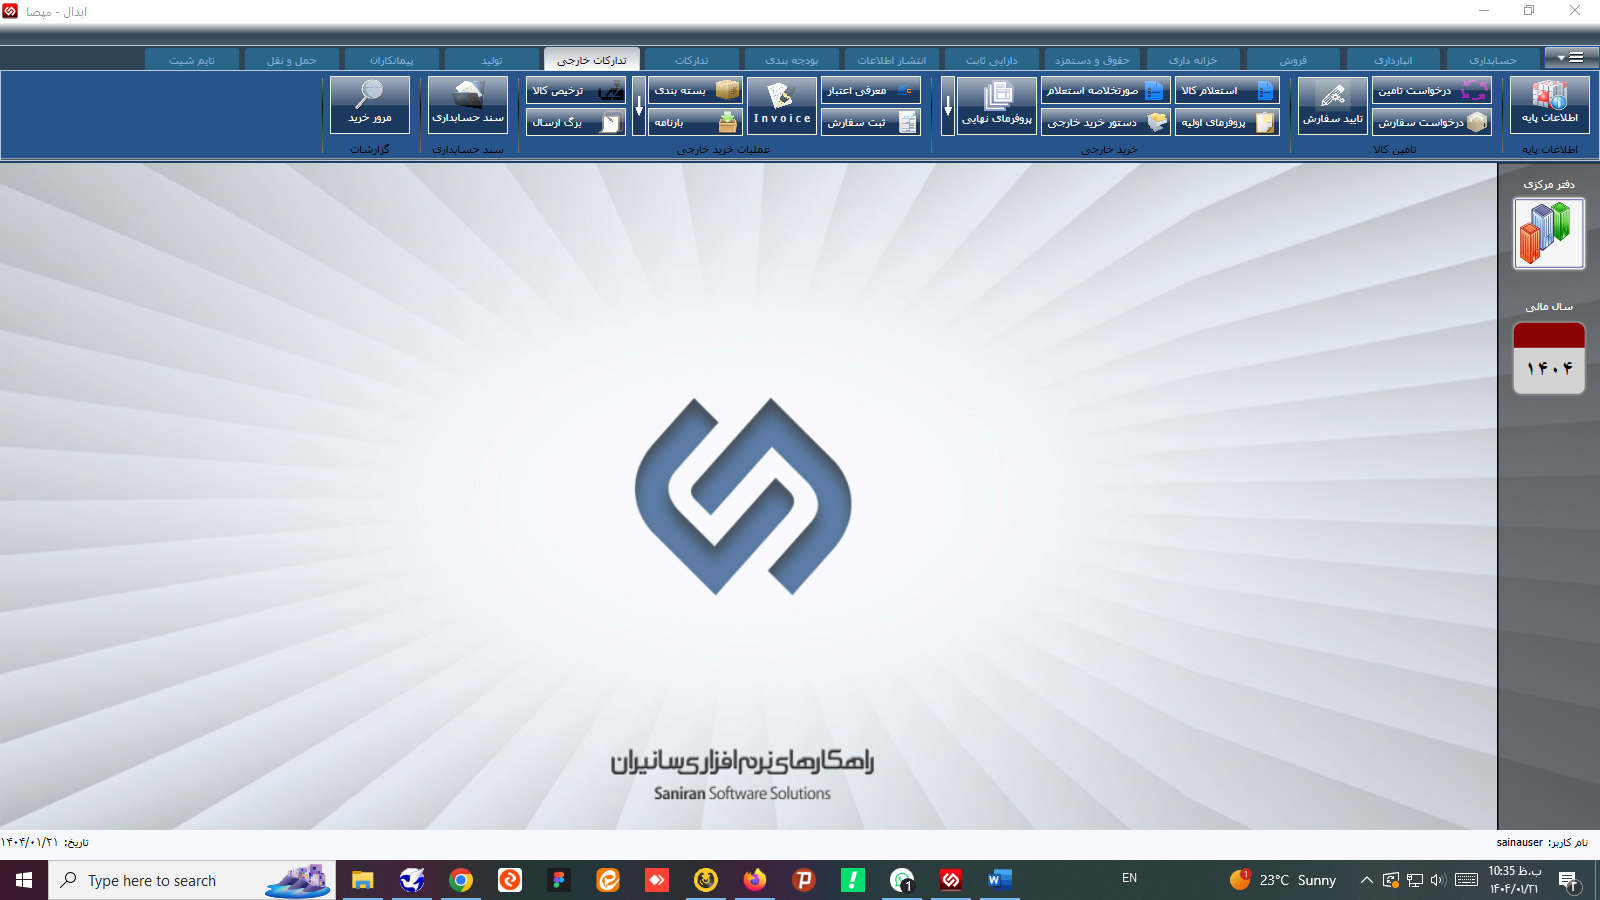Open سند حسابداری (accounting document) icon
Image resolution: width=1600 pixels, height=900 pixels.
pyautogui.click(x=468, y=104)
